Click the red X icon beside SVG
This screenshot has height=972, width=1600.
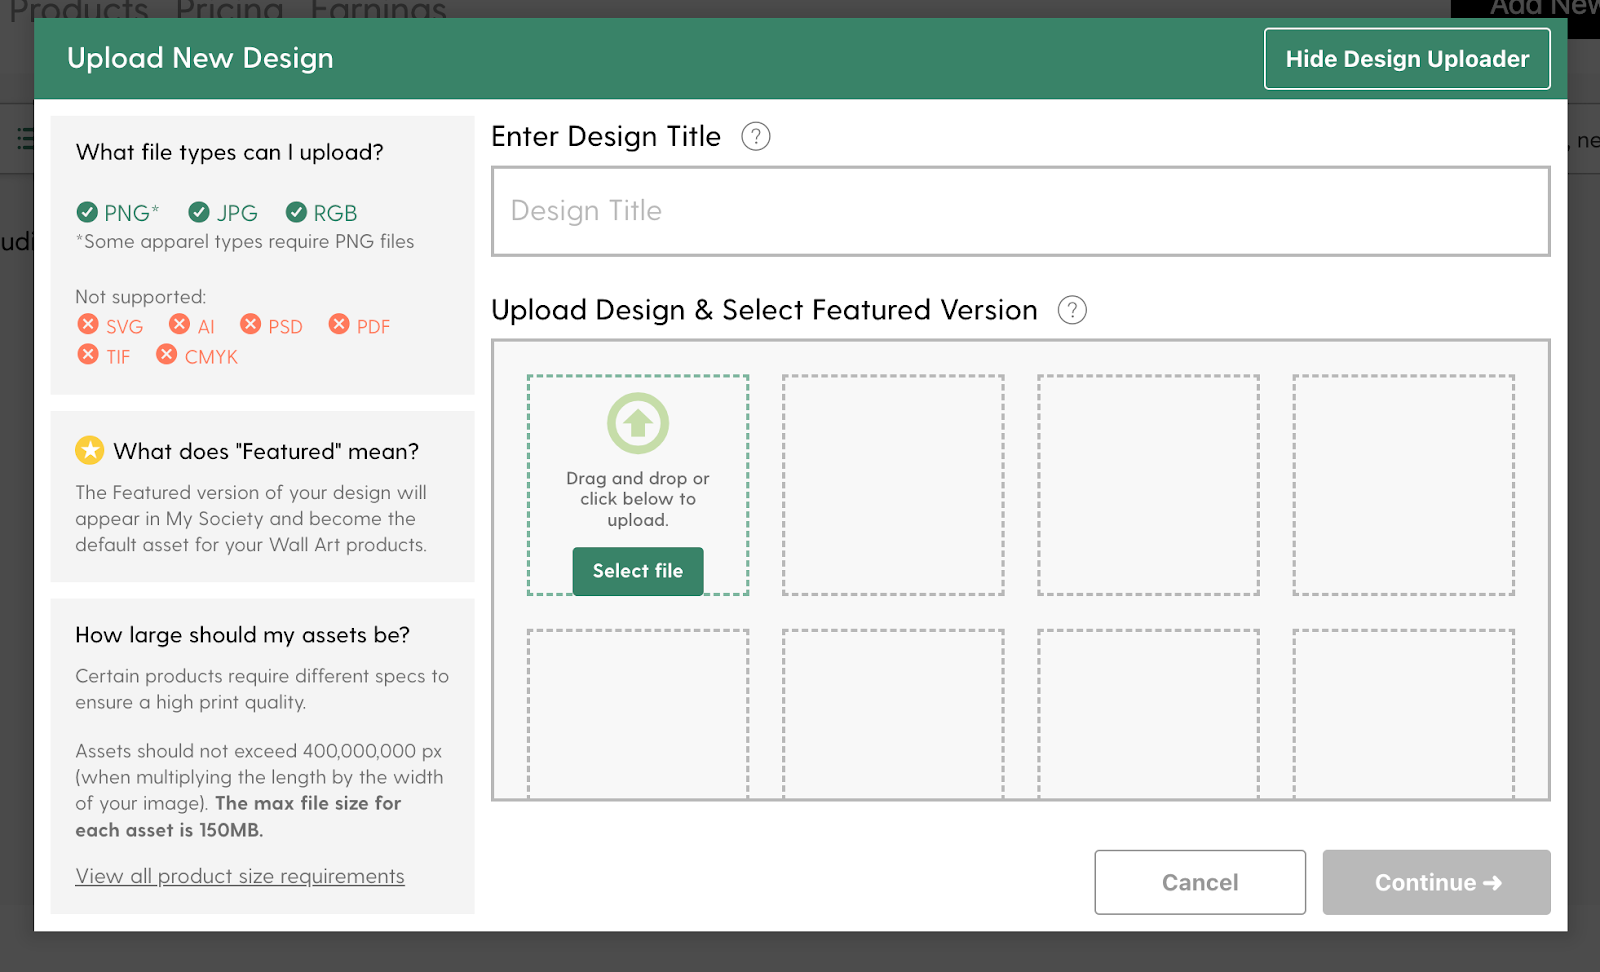tap(88, 324)
